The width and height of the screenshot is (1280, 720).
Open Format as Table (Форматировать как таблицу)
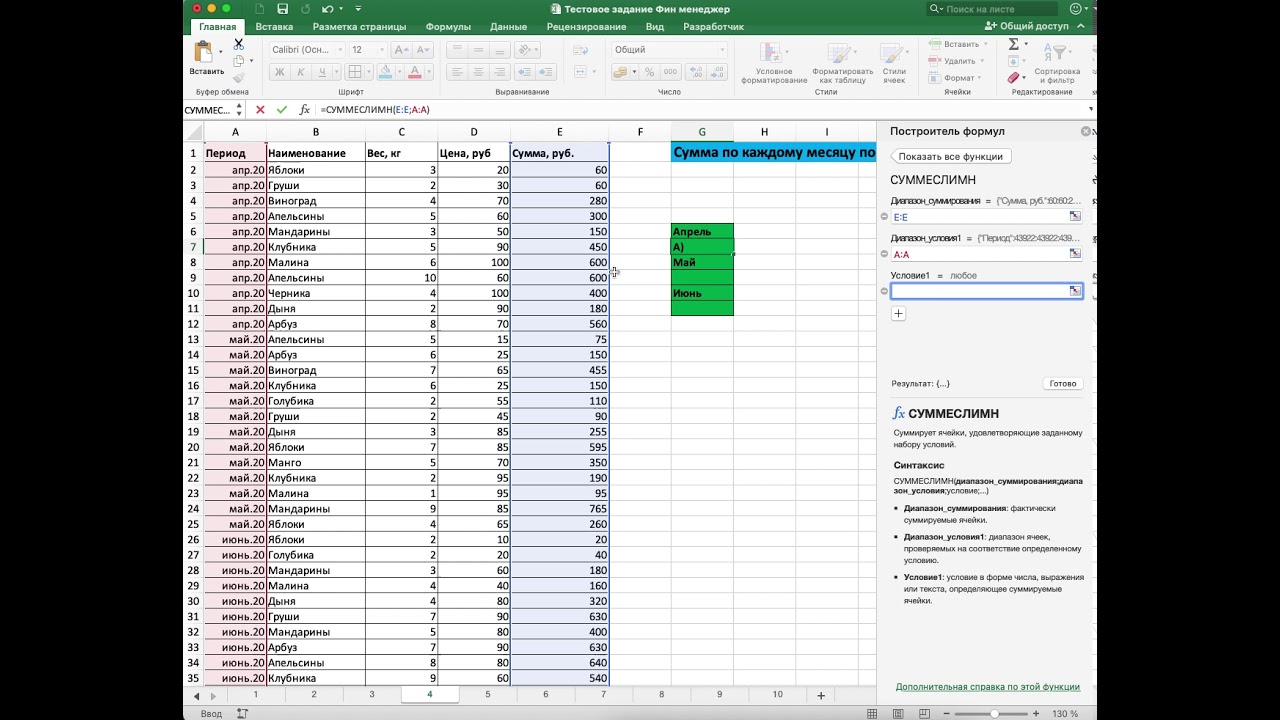(x=842, y=62)
